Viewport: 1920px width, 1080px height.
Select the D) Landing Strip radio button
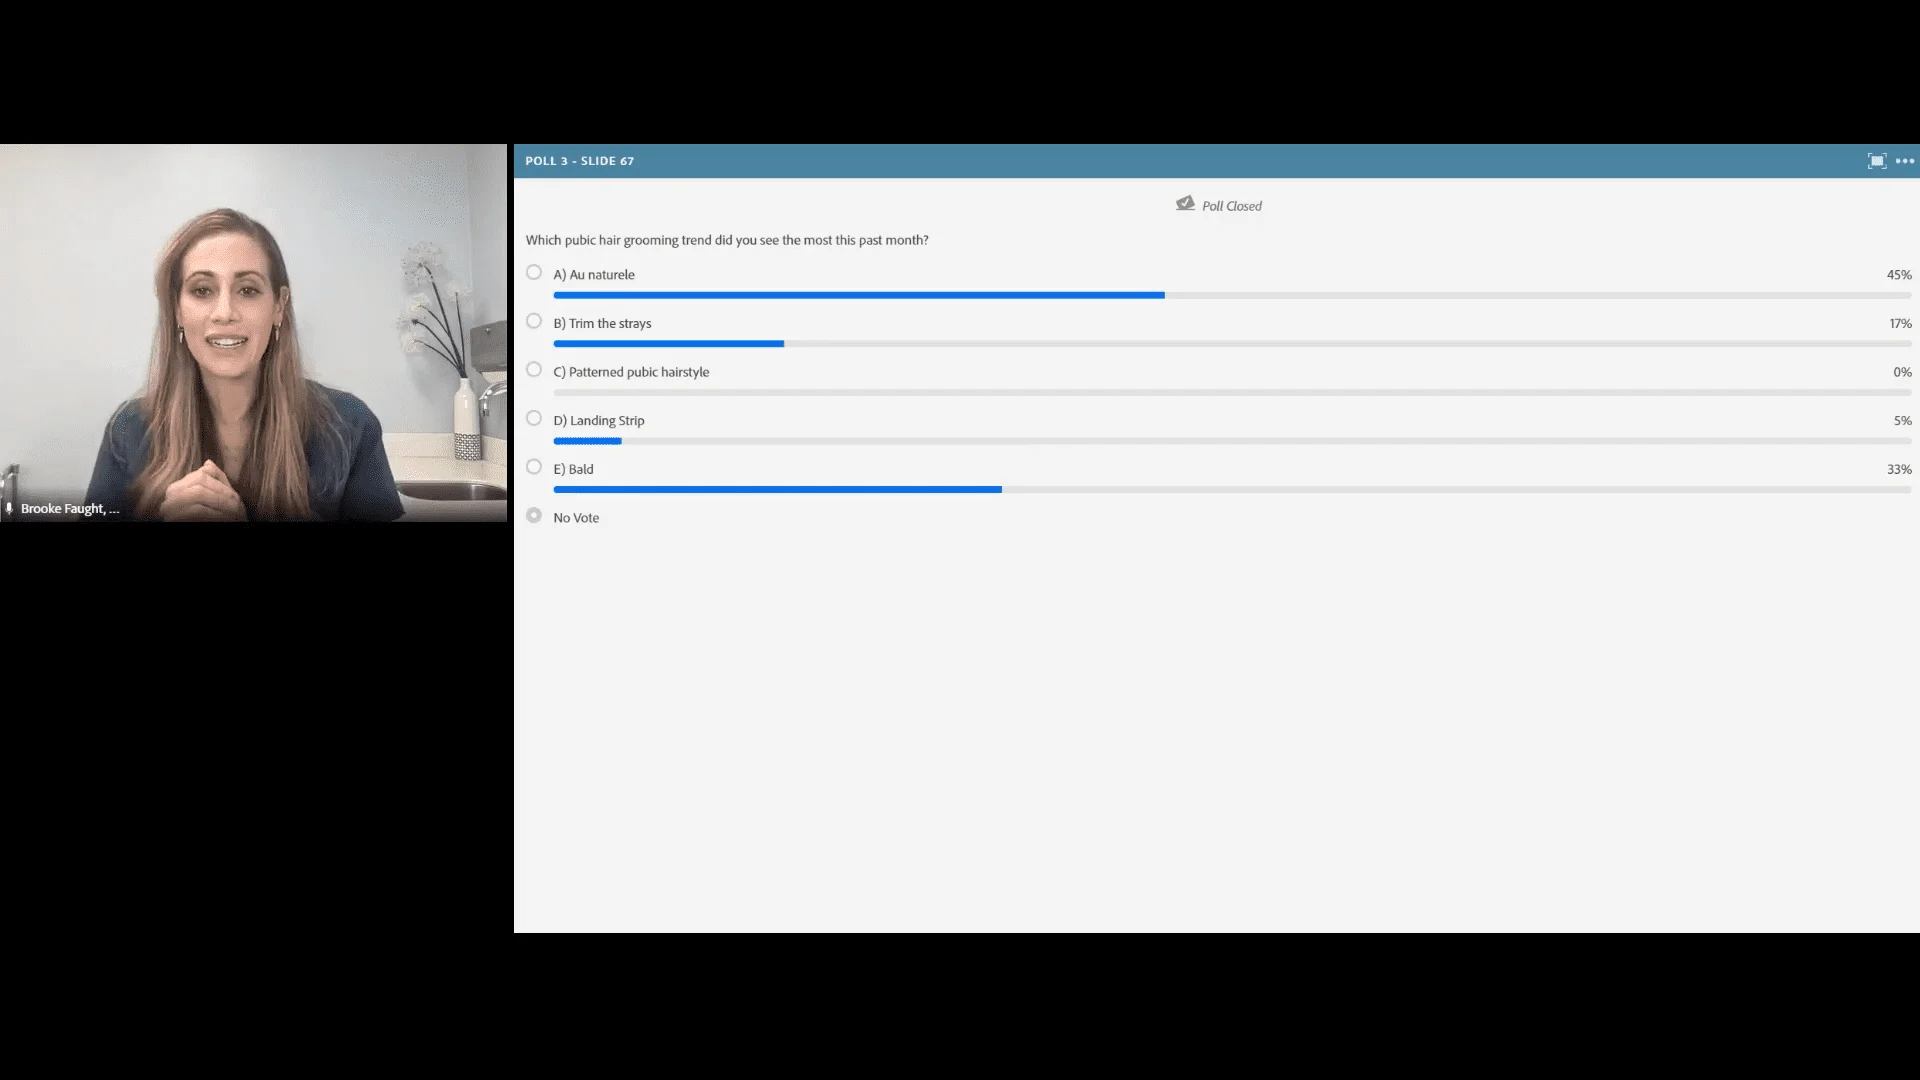[534, 418]
